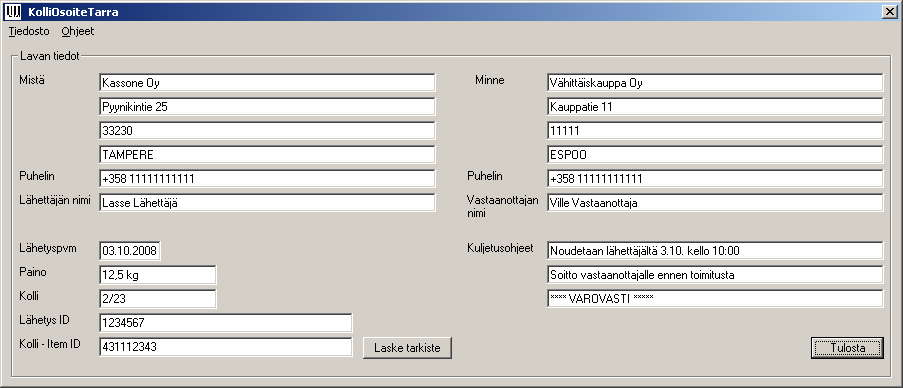Select the 33230 postal code field

coord(267,131)
